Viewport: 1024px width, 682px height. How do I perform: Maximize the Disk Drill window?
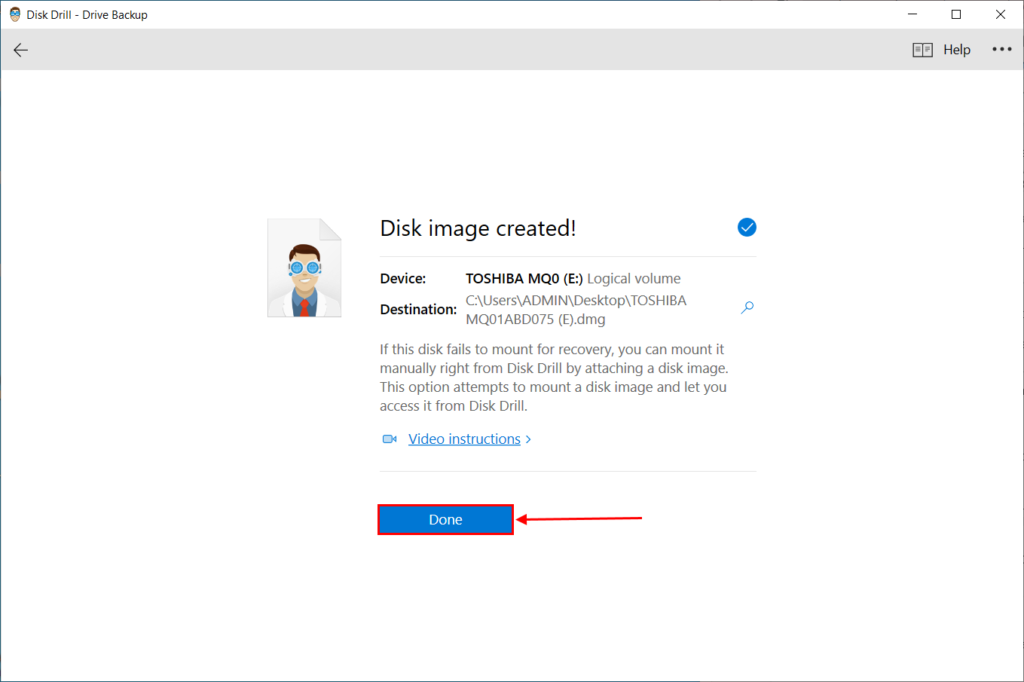click(956, 14)
